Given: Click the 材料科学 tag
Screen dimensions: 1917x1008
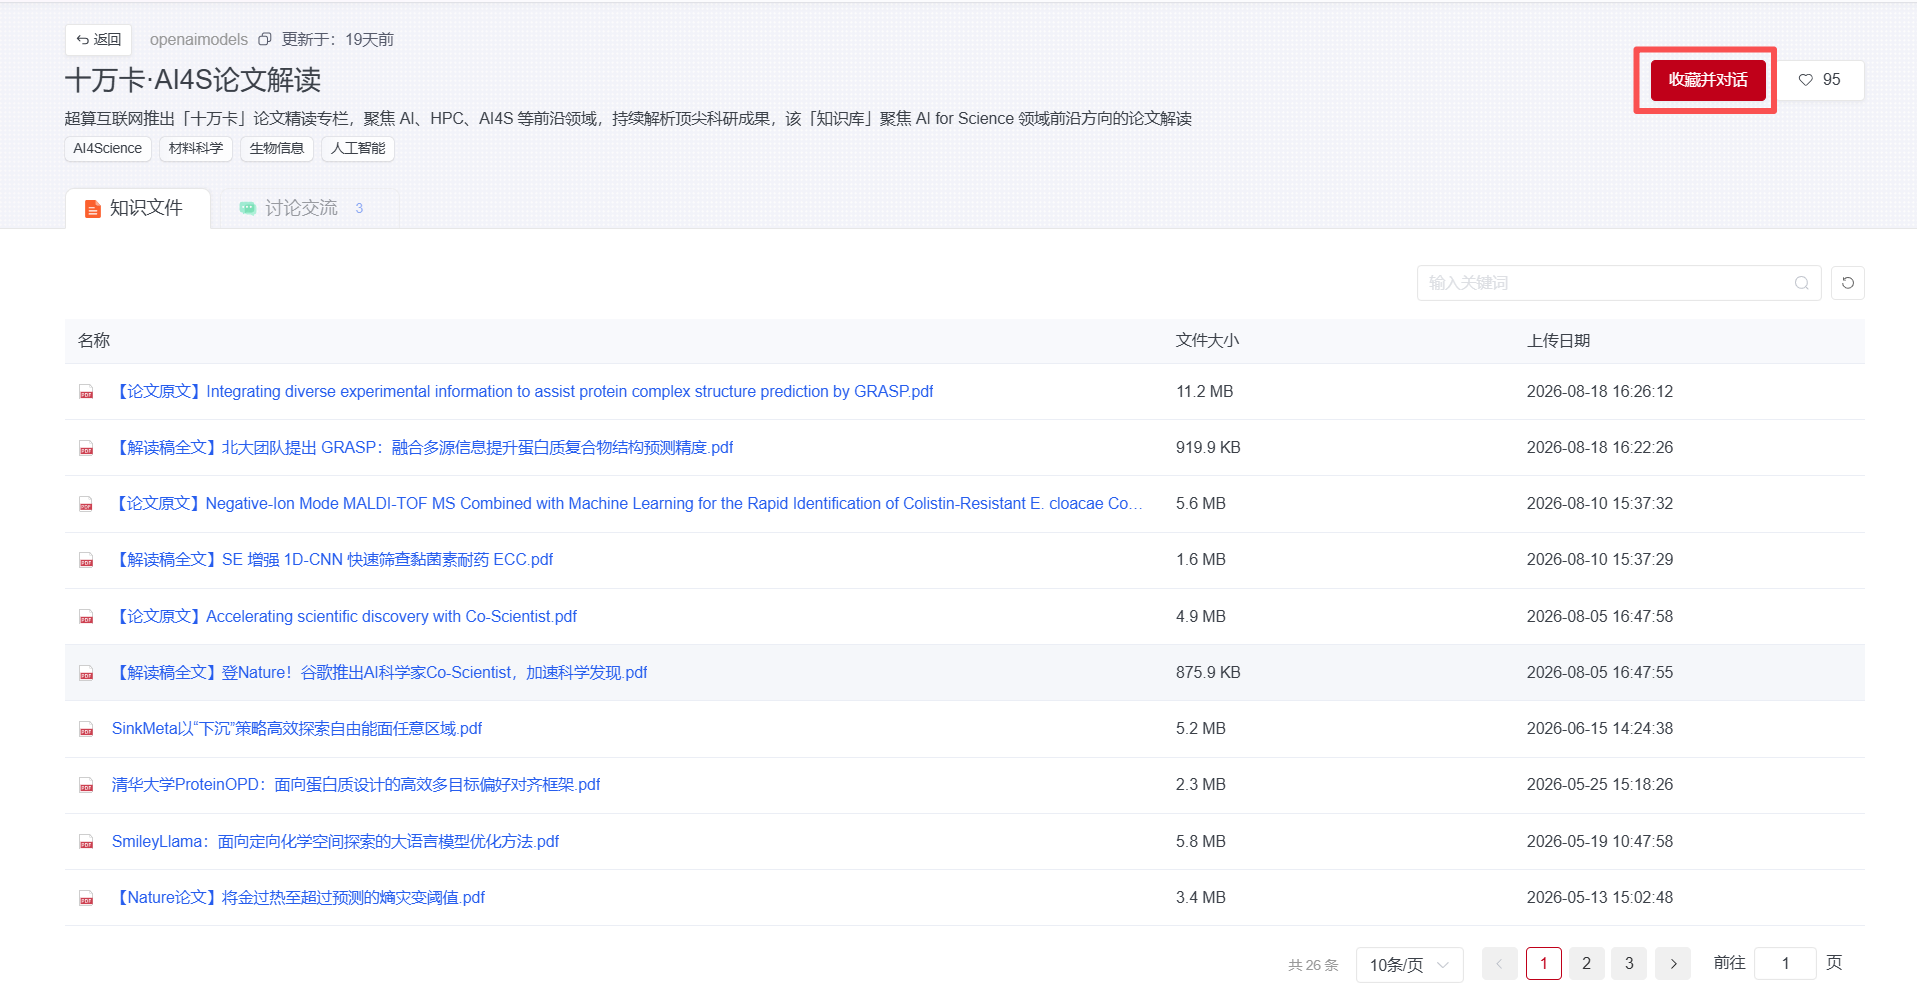Looking at the screenshot, I should tap(196, 149).
